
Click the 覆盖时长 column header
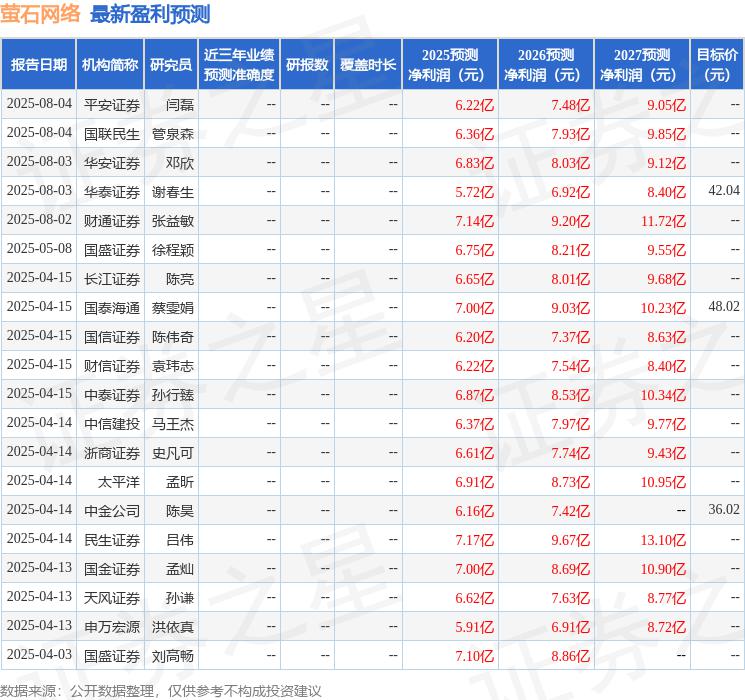point(368,65)
